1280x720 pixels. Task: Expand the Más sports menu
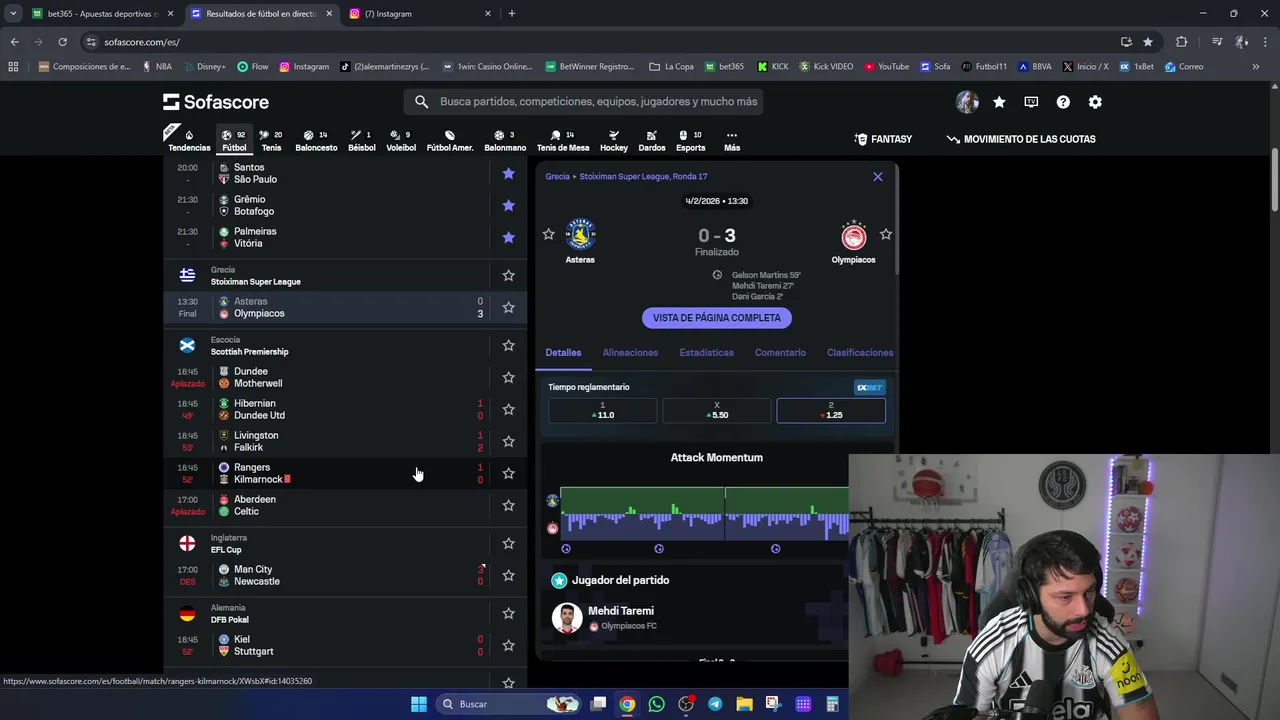[x=732, y=140]
